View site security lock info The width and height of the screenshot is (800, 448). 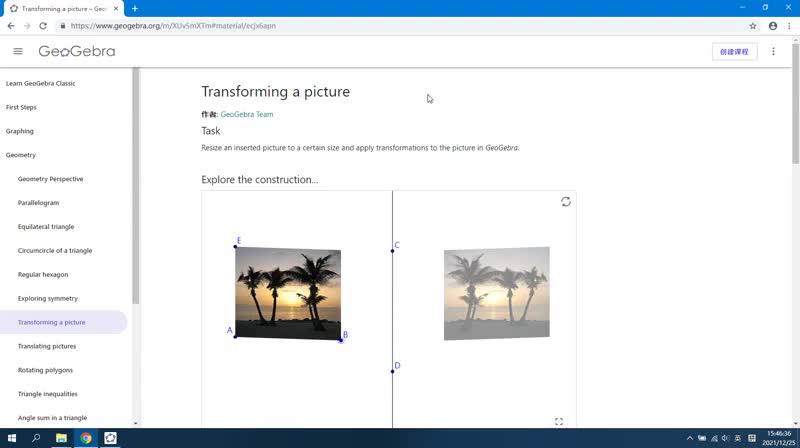(x=63, y=26)
